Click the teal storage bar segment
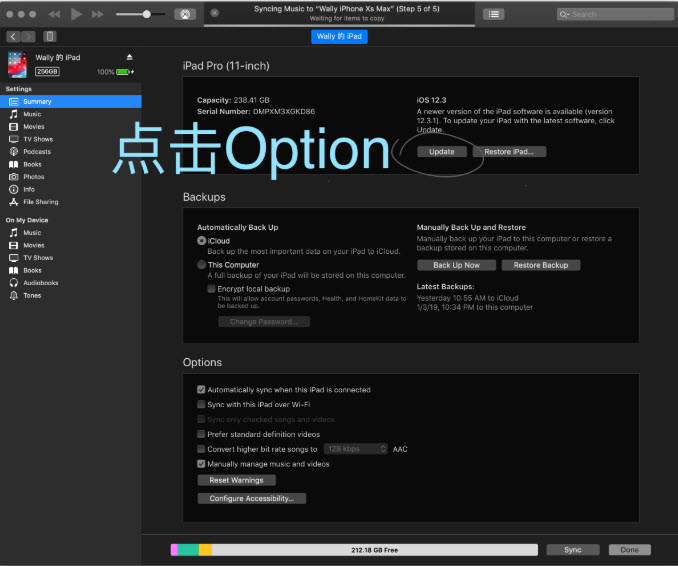Viewport: 678px width, 566px height. click(189, 550)
